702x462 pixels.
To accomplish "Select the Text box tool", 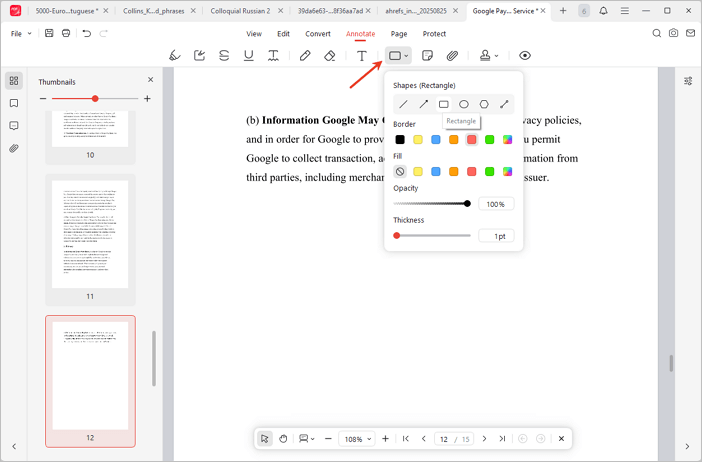I will point(362,56).
